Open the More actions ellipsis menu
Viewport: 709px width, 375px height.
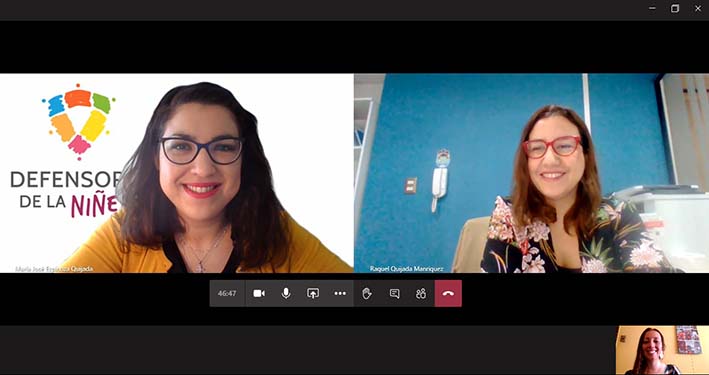[x=340, y=294]
